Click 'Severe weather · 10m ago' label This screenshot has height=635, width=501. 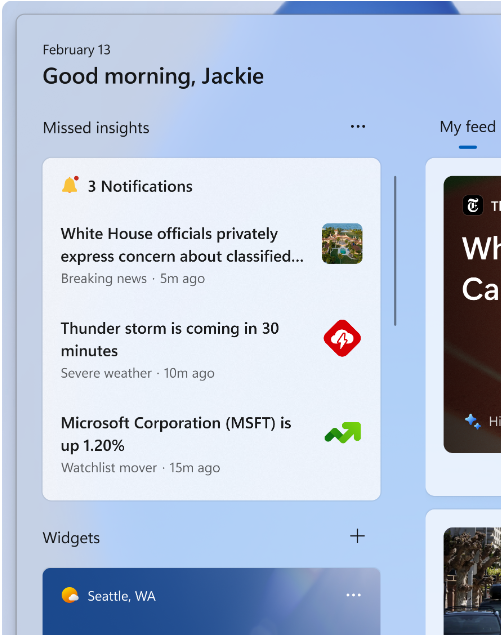pyautogui.click(x=138, y=373)
